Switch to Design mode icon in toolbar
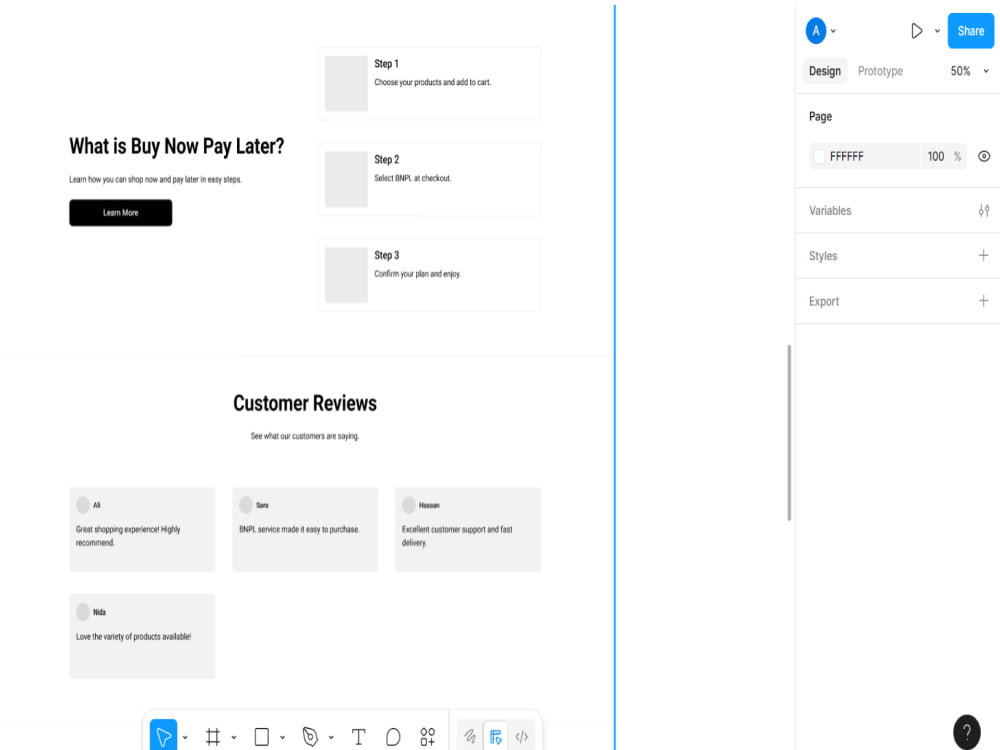Screen dimensions: 1000x750 point(496,737)
